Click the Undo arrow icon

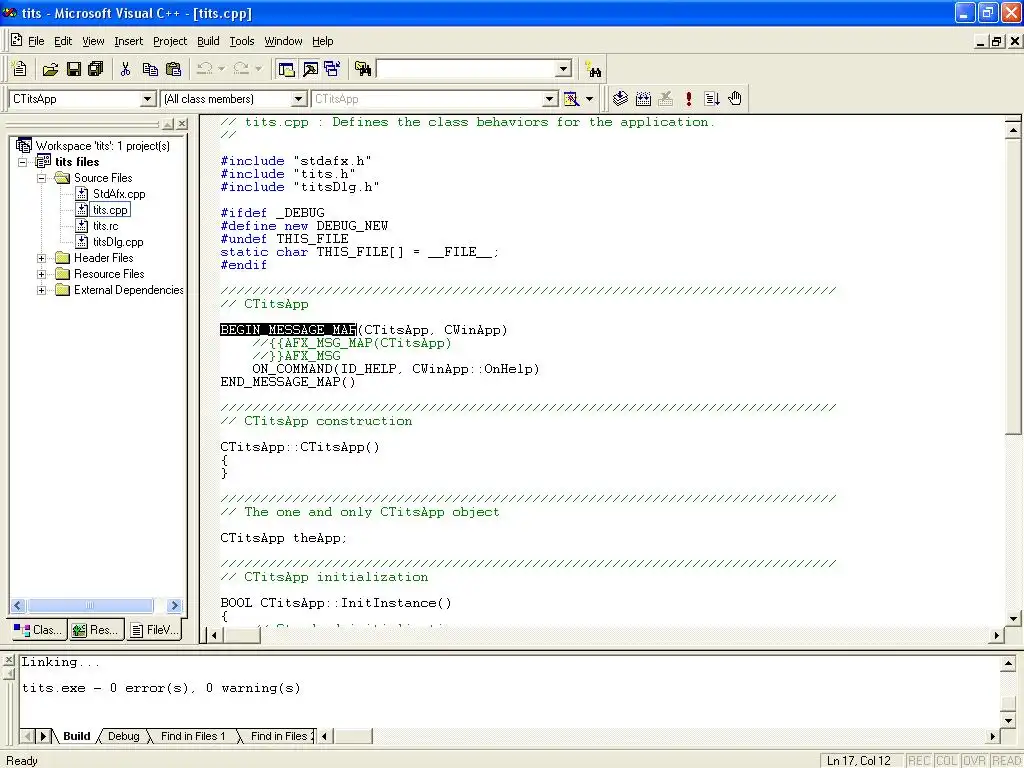pos(204,69)
